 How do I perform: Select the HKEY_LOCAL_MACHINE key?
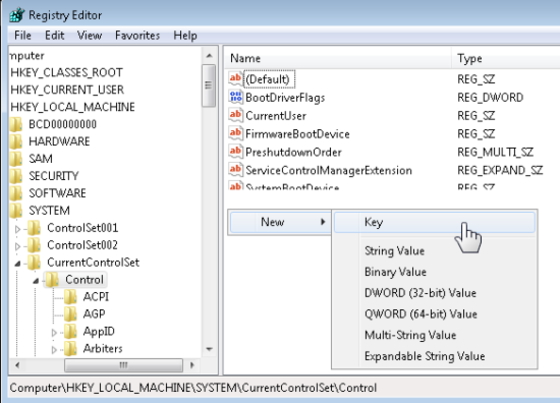(x=72, y=107)
